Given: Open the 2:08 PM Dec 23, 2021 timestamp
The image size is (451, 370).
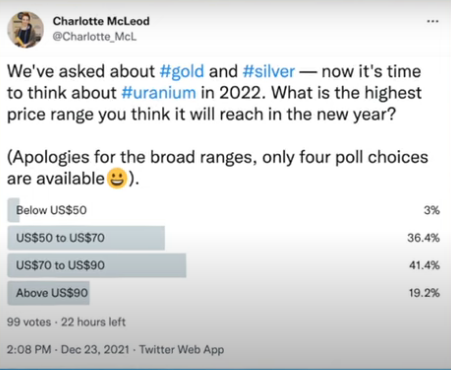Looking at the screenshot, I should (x=68, y=350).
